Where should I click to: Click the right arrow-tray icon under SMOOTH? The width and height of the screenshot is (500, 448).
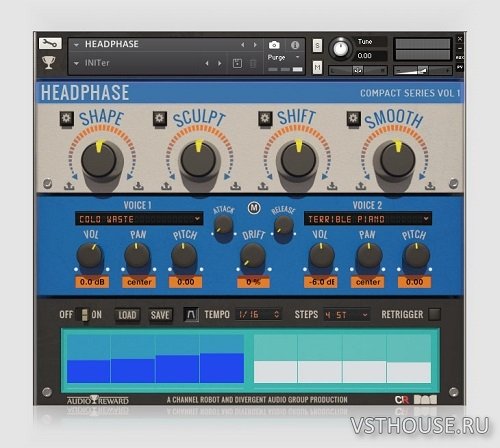430,186
